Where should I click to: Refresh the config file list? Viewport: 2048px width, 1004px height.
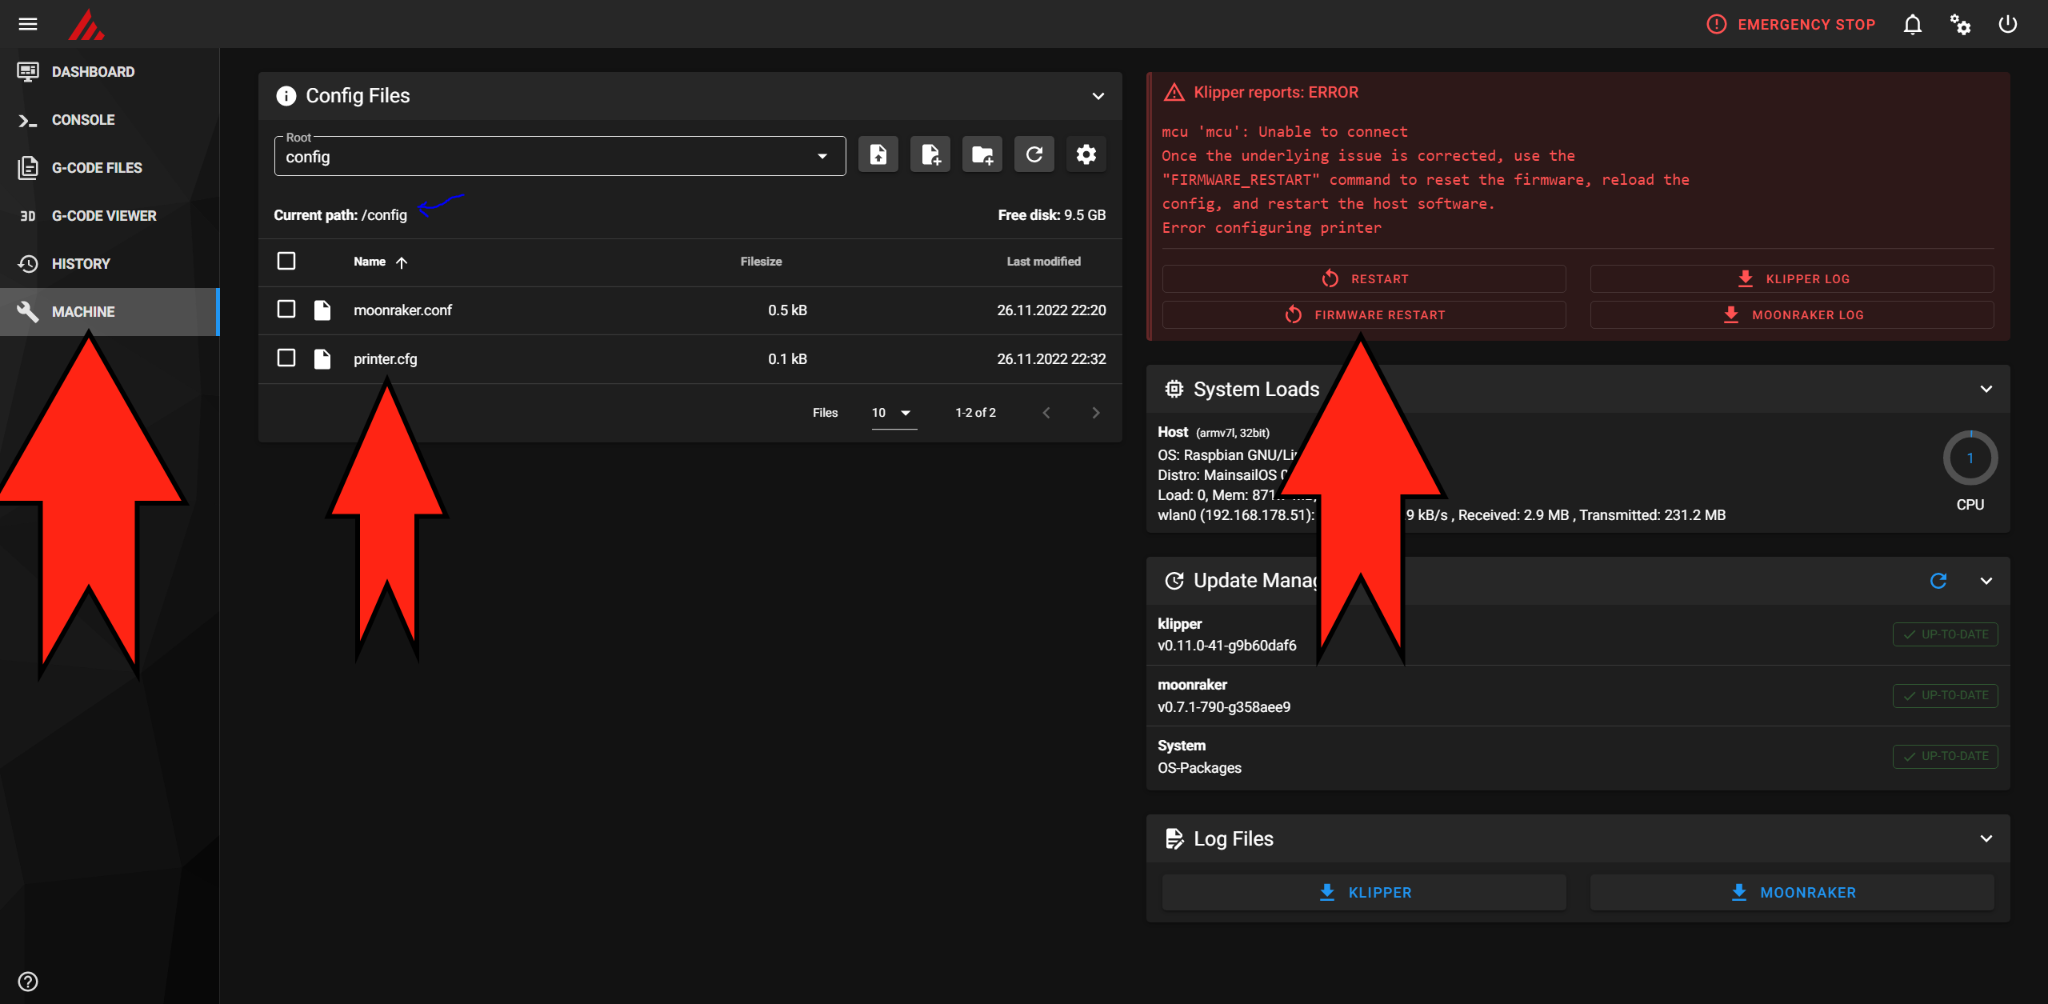click(1034, 155)
